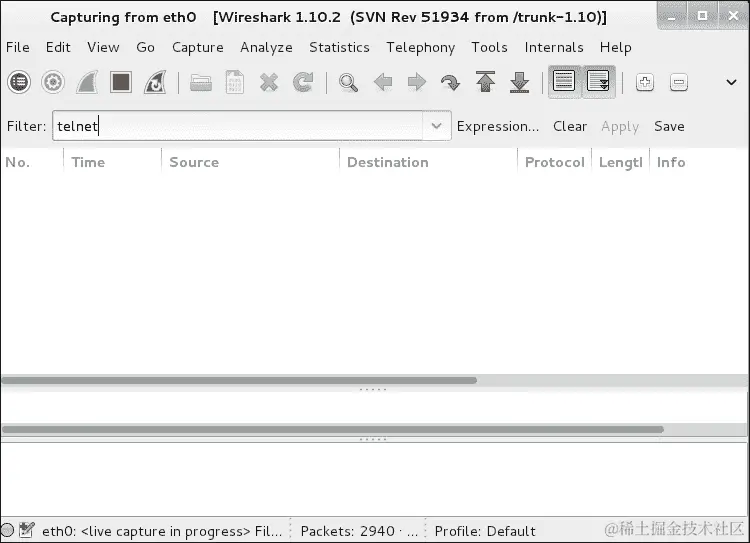Save the current filter
Image resolution: width=750 pixels, height=543 pixels.
(x=669, y=126)
